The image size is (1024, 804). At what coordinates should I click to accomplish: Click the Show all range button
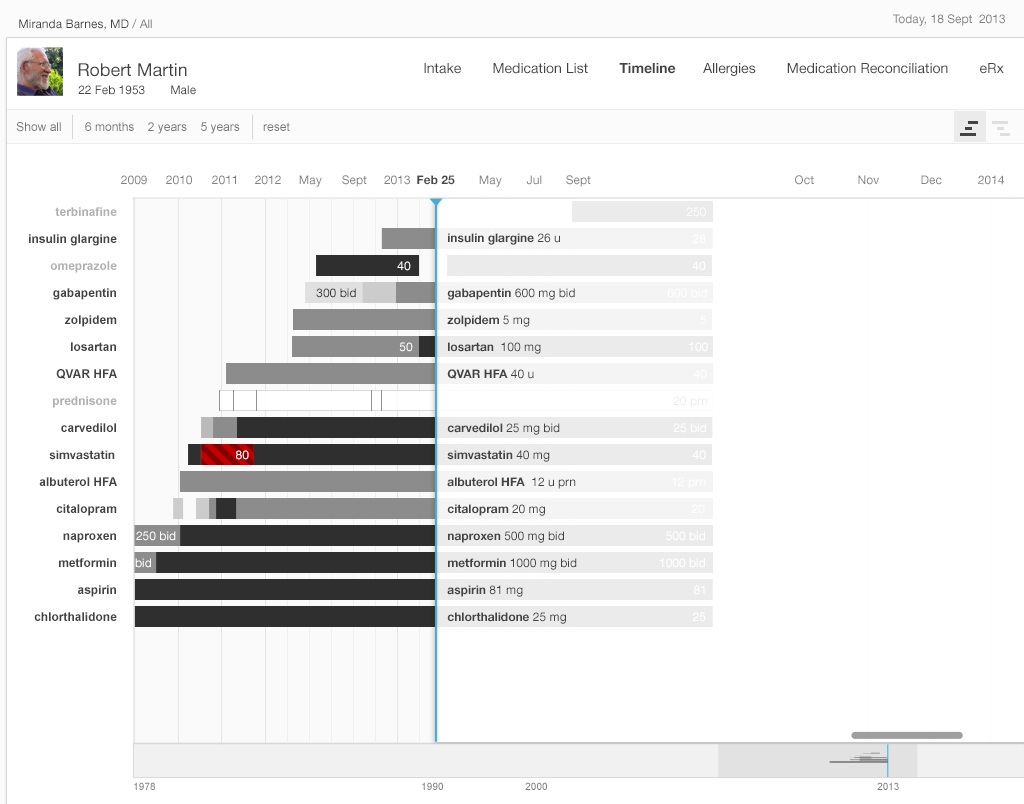(39, 127)
